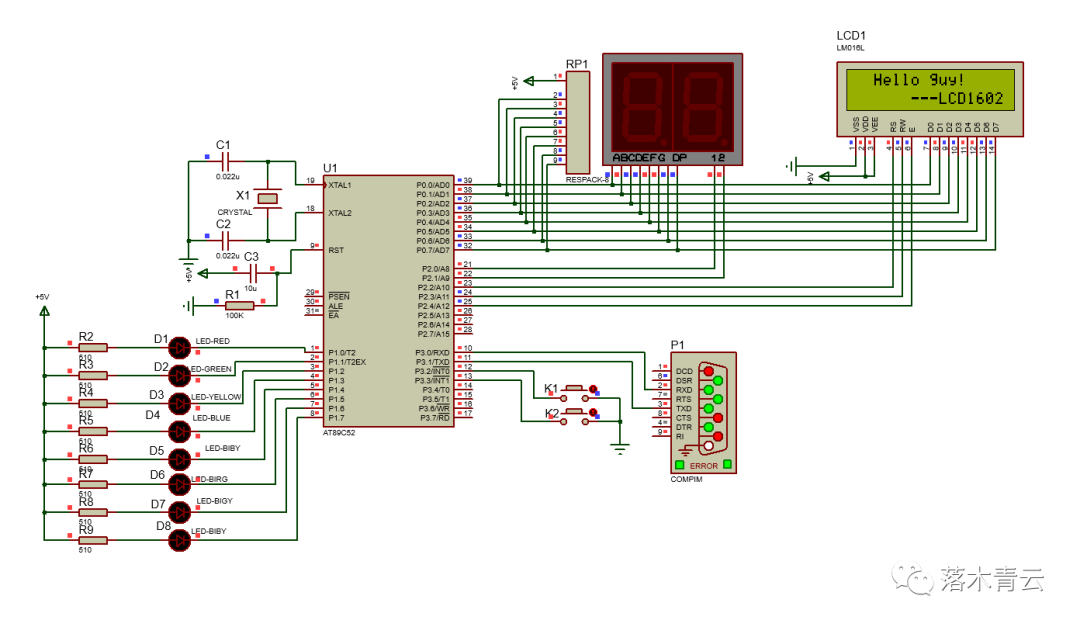Select the D4 blue LED symbol
This screenshot has width=1080, height=627.
click(180, 431)
